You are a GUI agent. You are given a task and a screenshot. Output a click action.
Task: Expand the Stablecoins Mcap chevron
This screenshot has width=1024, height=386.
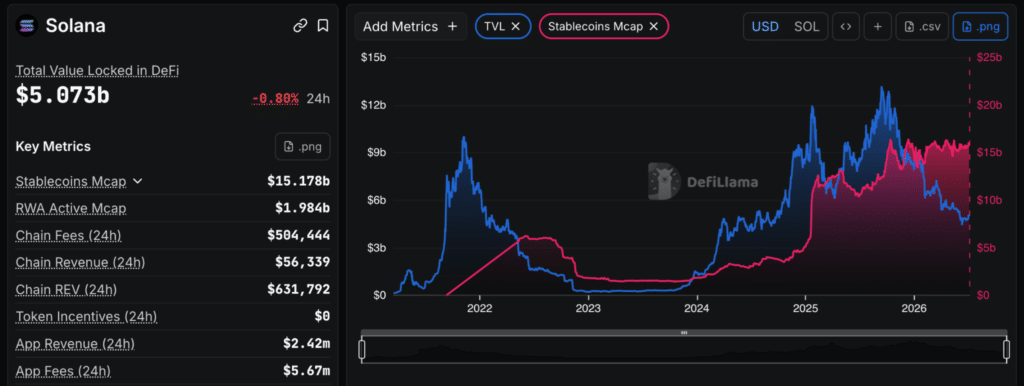(137, 181)
